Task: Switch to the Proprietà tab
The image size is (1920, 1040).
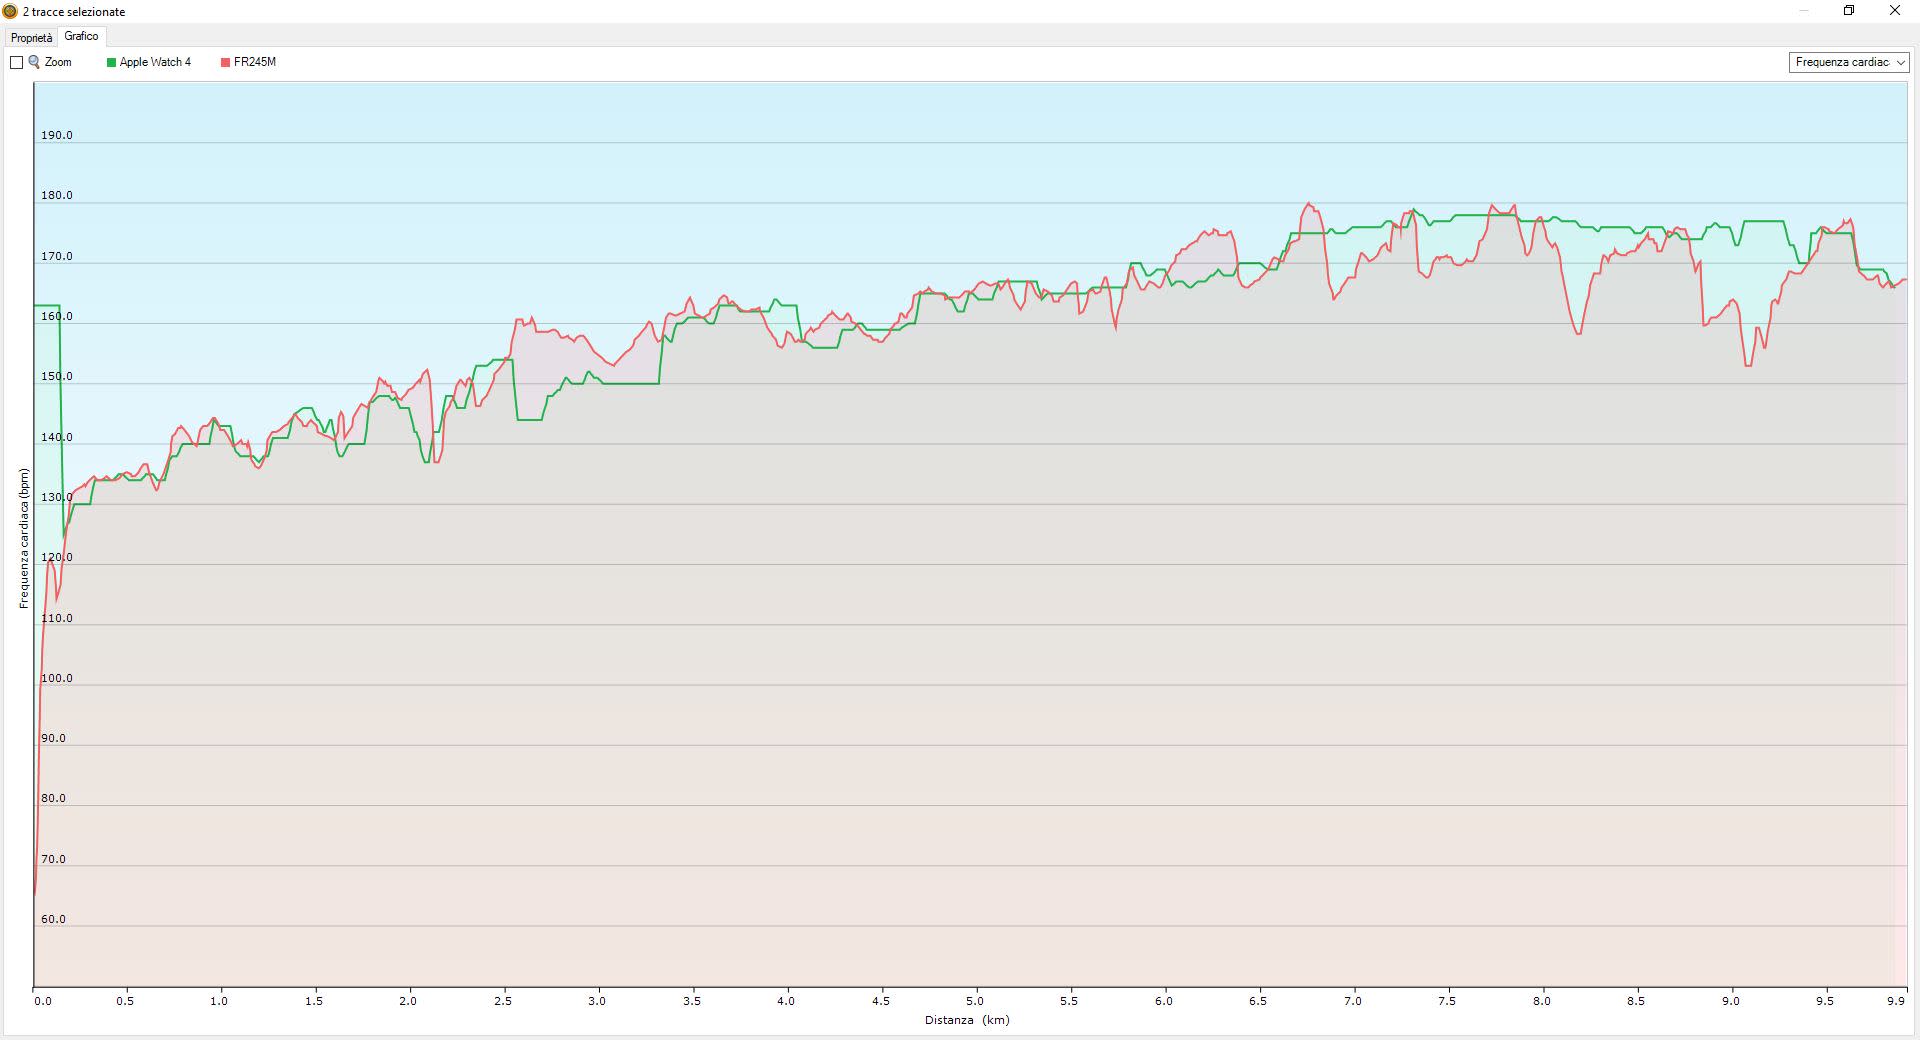Action: tap(31, 37)
